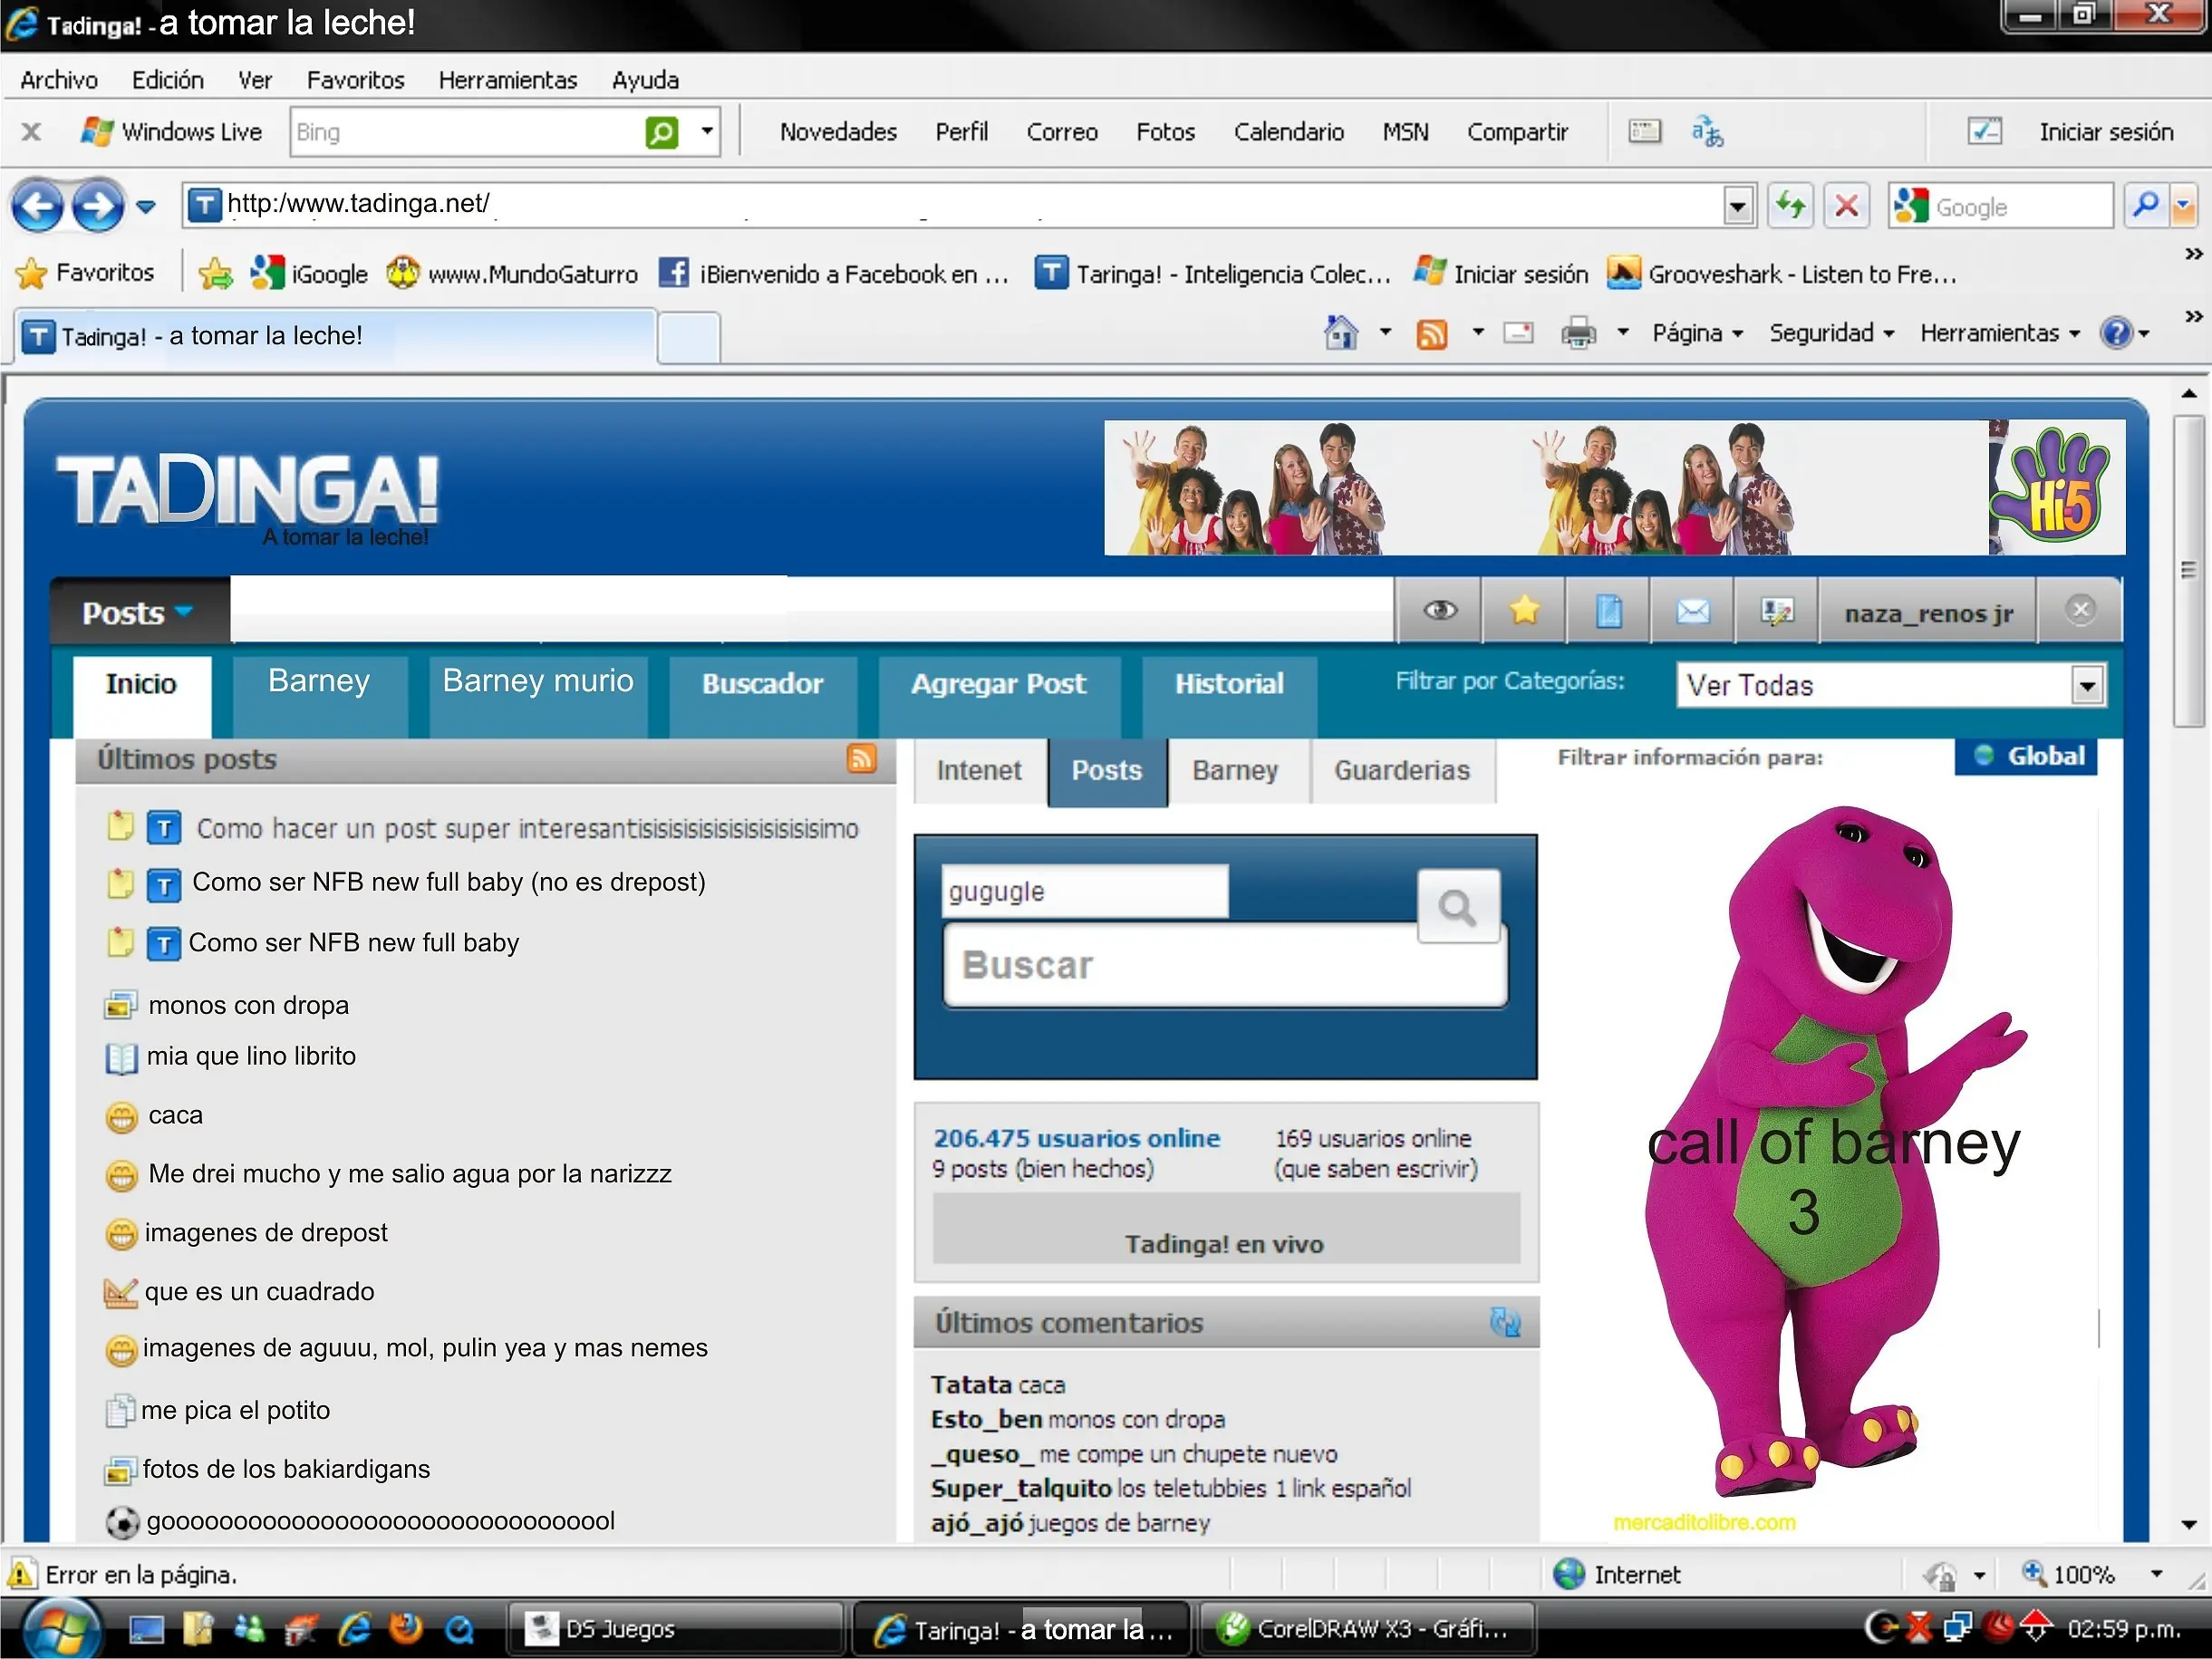Switch to the Guarderias tab
2212x1659 pixels.
pos(1402,771)
